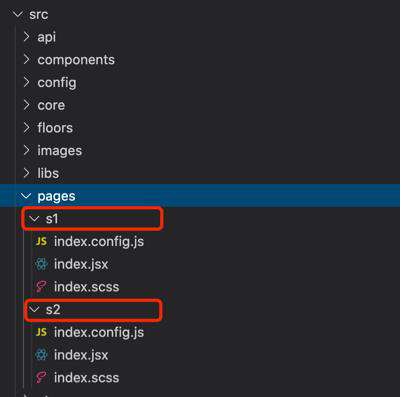Select the config folder
The image size is (400, 397).
pyautogui.click(x=57, y=83)
